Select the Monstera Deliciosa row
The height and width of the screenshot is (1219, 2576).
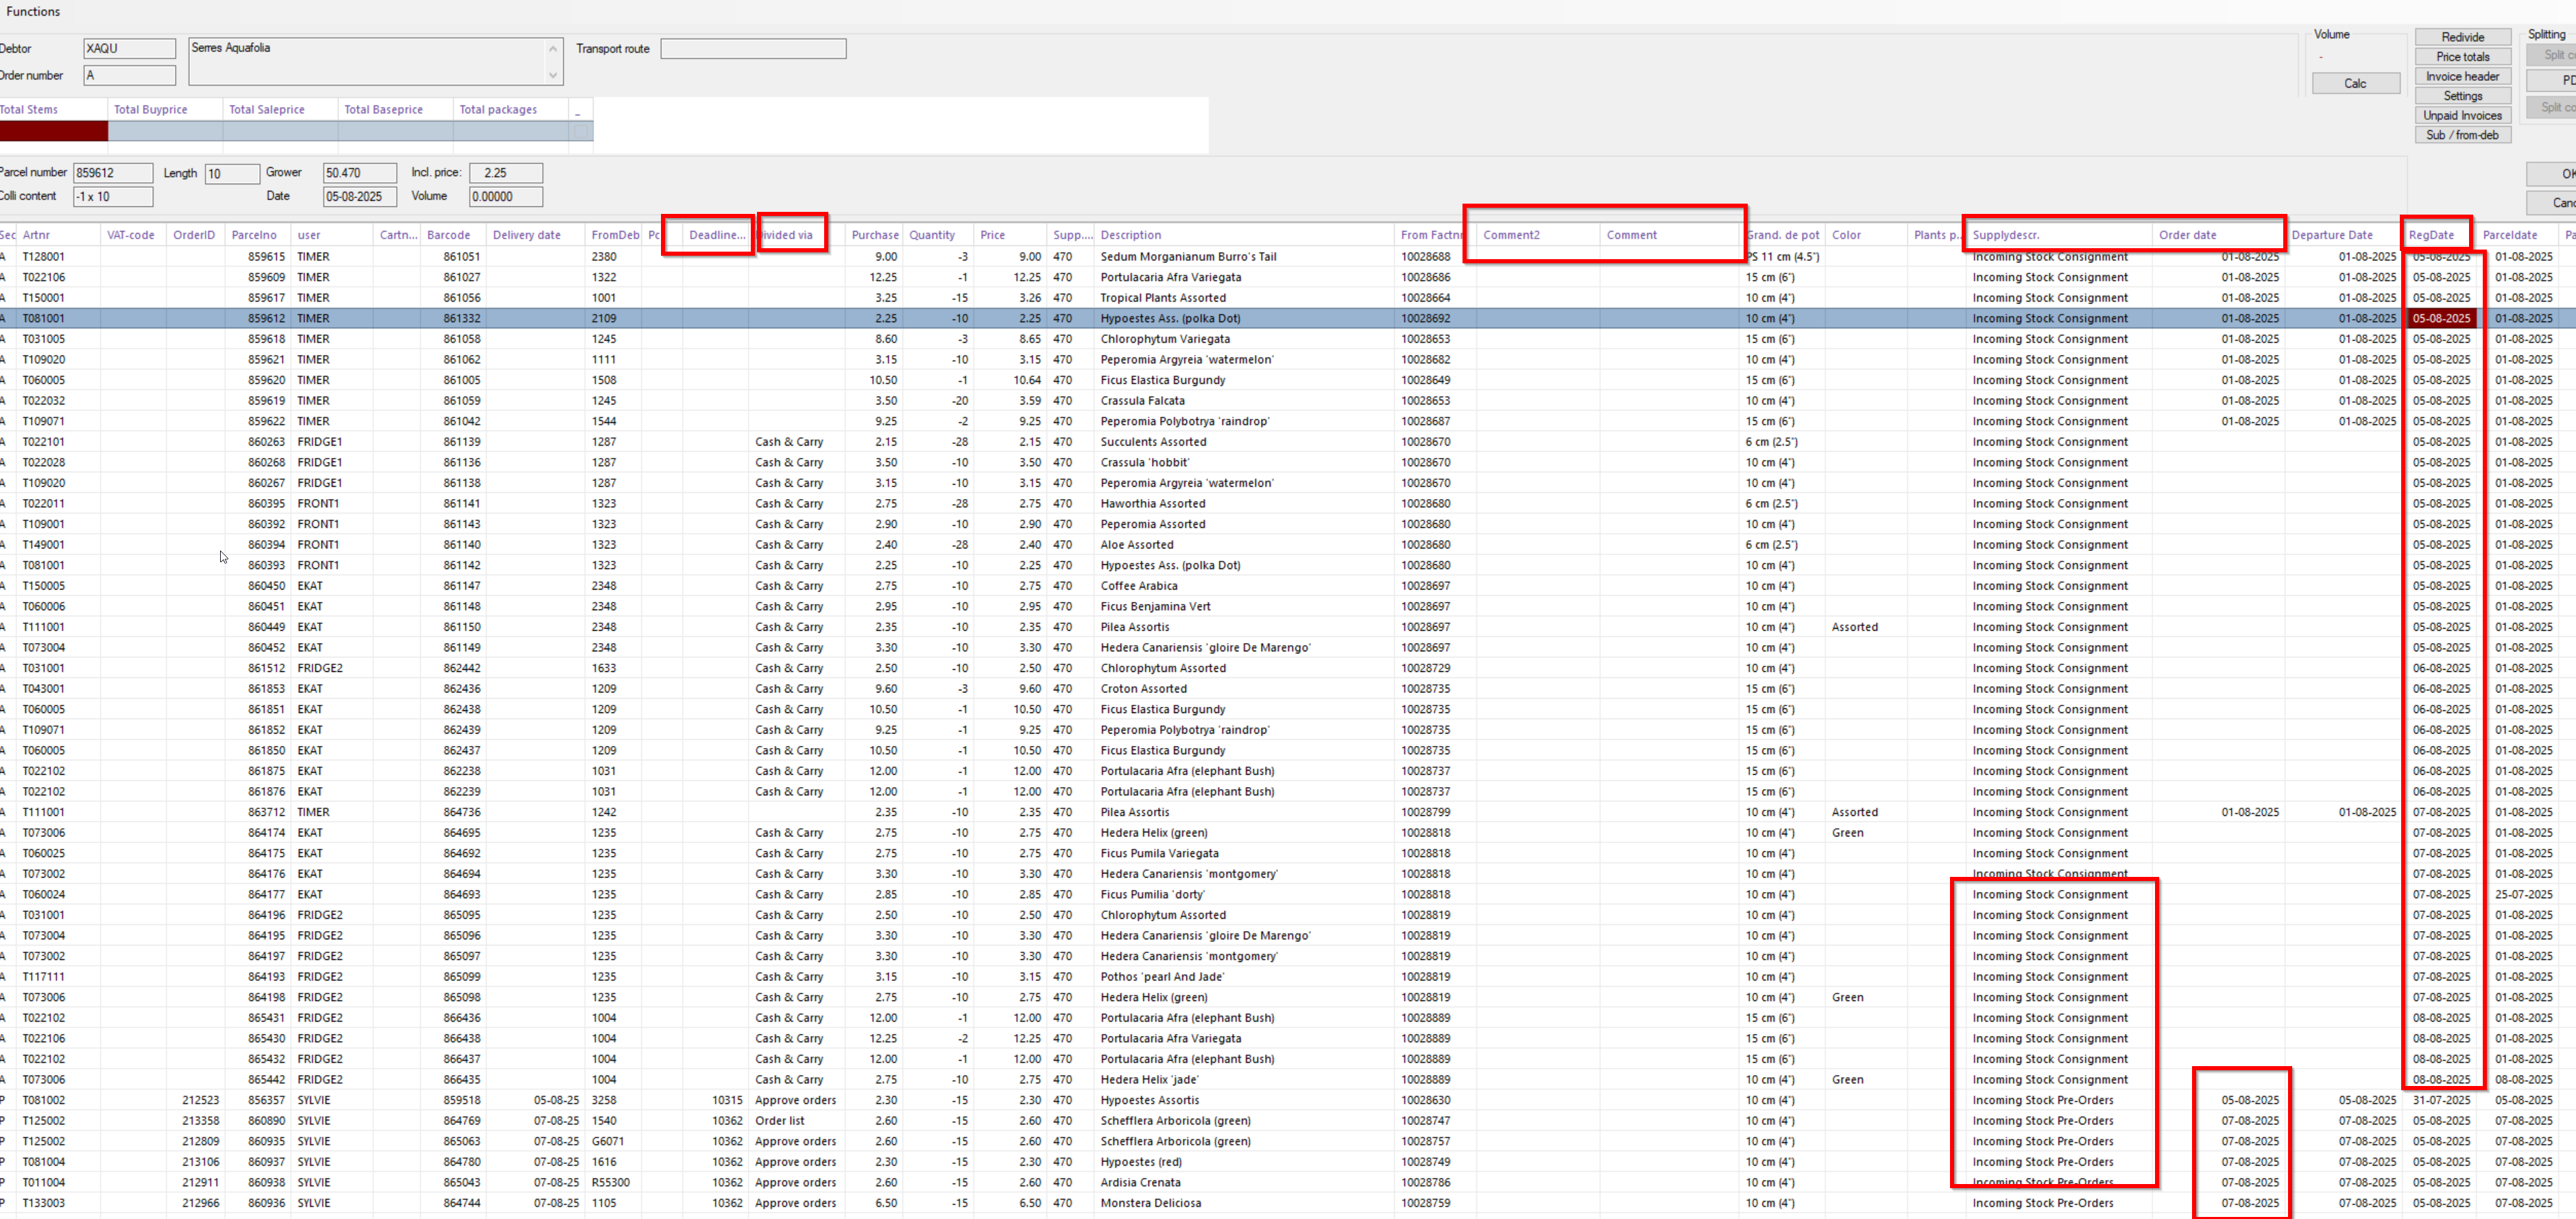(1150, 1203)
